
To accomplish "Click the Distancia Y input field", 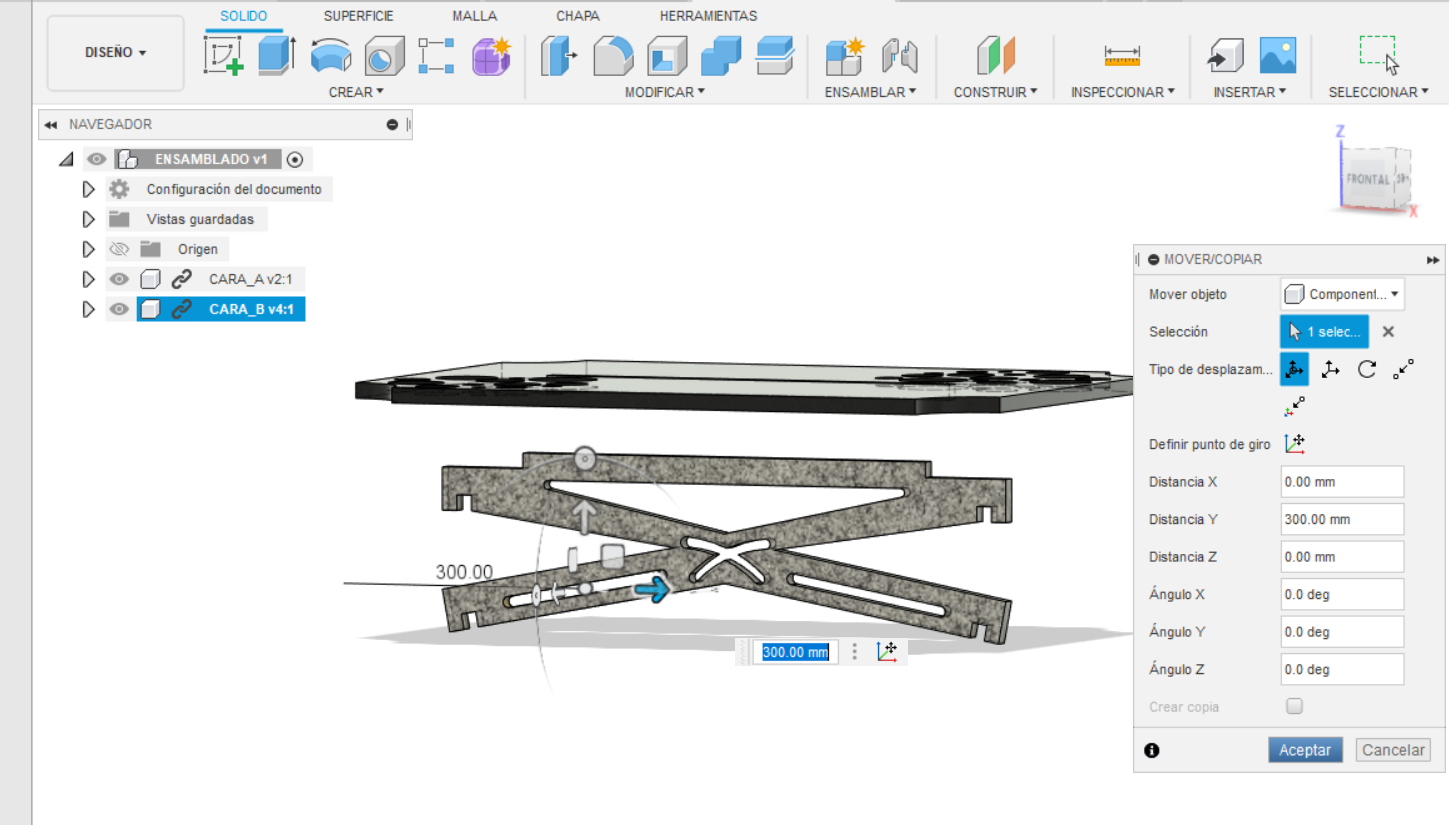I will coord(1342,519).
